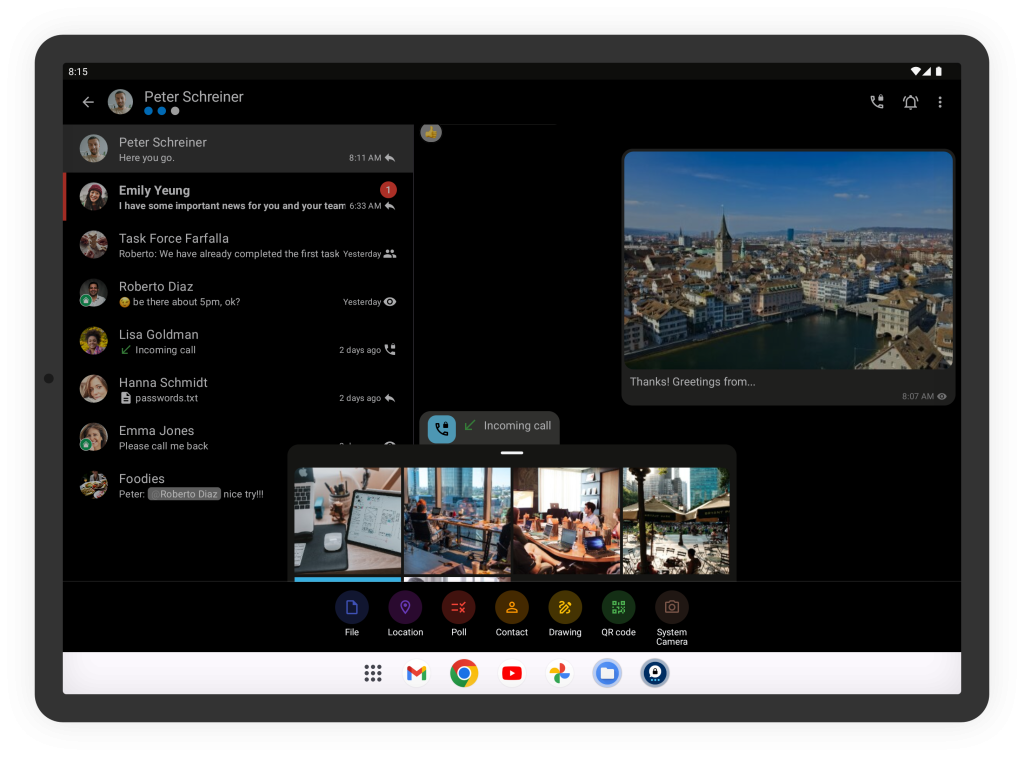The height and width of the screenshot is (757, 1024).
Task: Open Task Force Farfalla group chat
Action: [238, 245]
